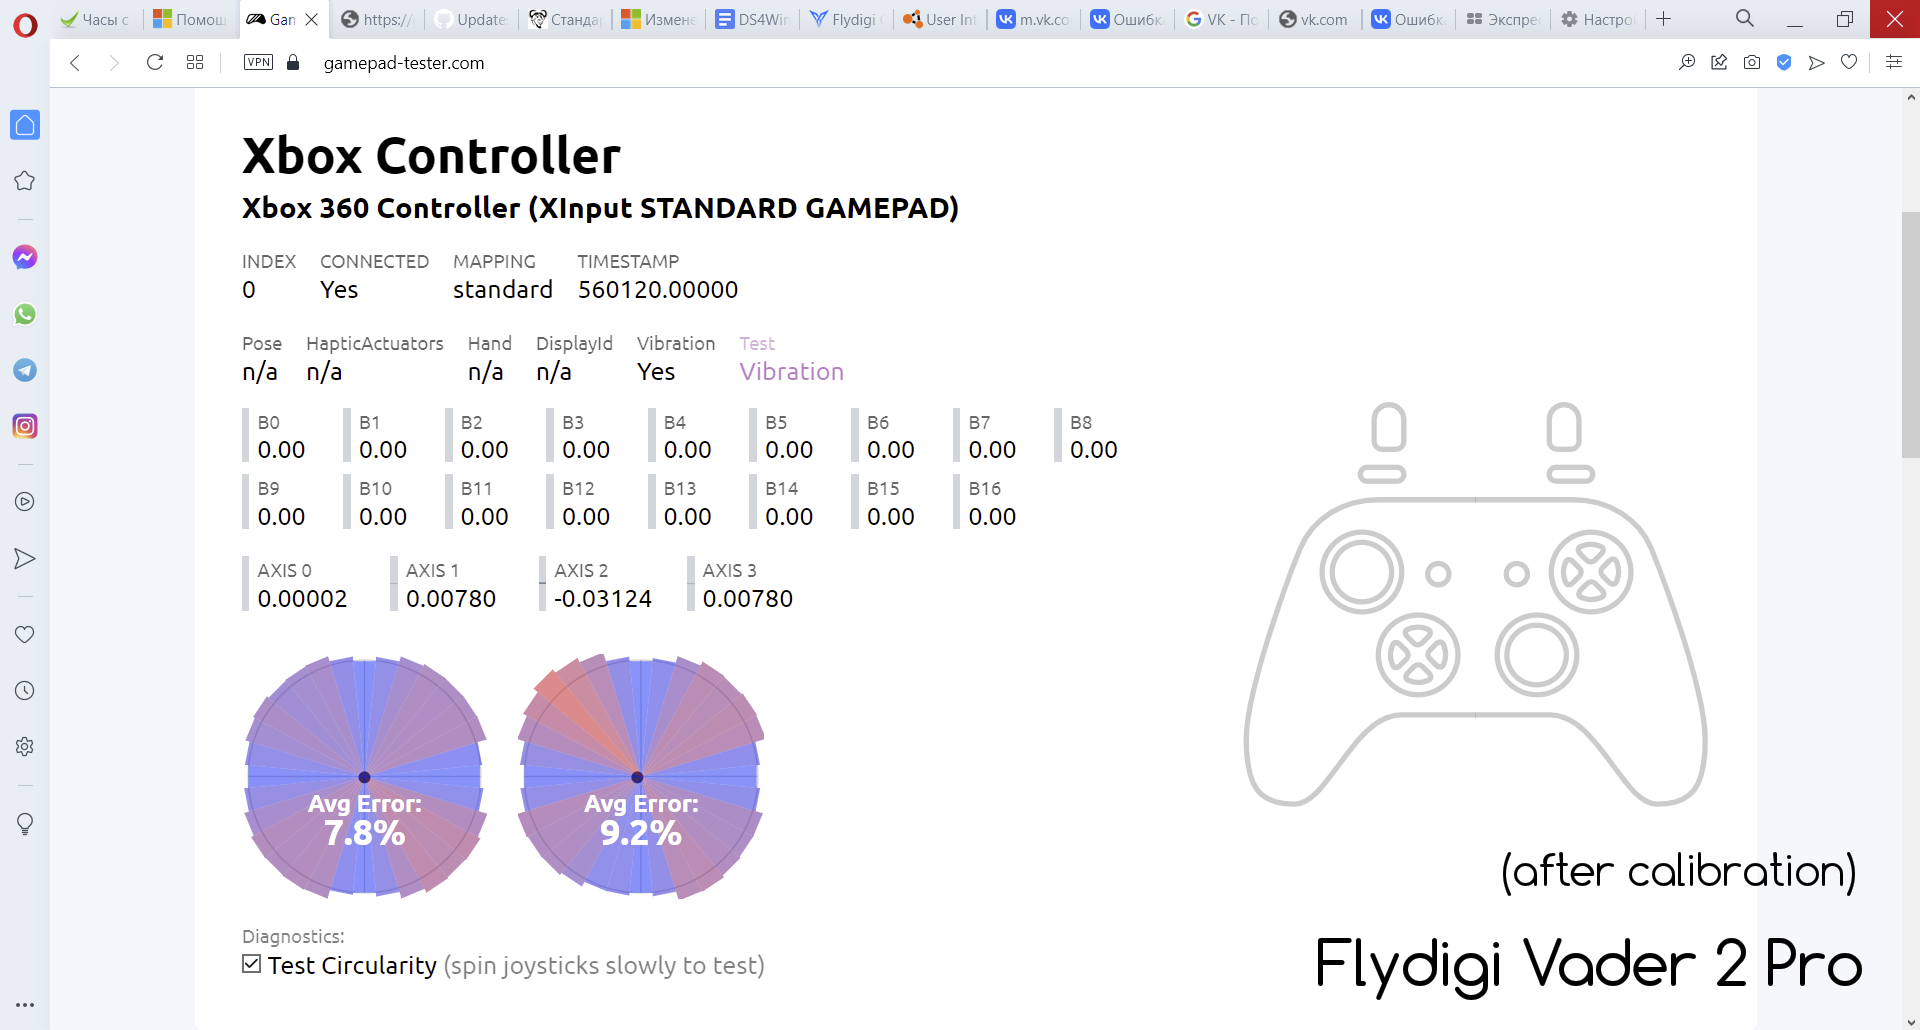Switch to the Изменение tab
This screenshot has height=1030, width=1920.
pos(659,19)
